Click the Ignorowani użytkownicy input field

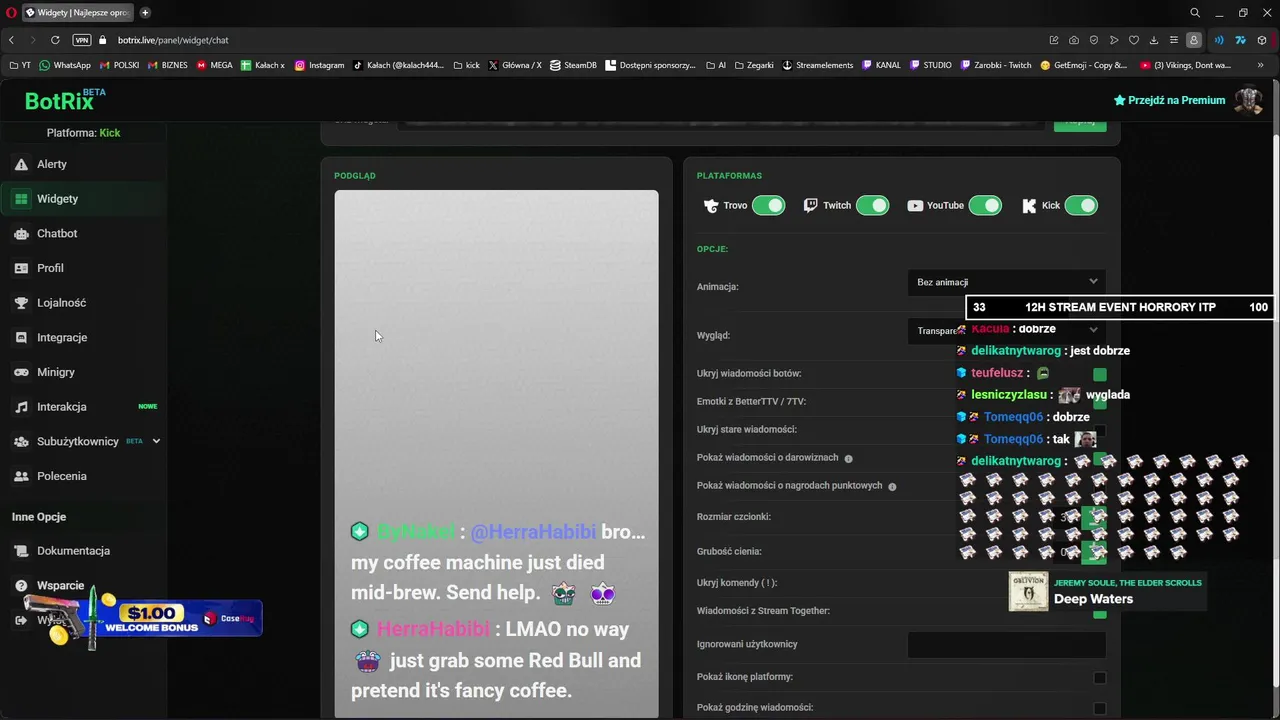[x=1007, y=645]
